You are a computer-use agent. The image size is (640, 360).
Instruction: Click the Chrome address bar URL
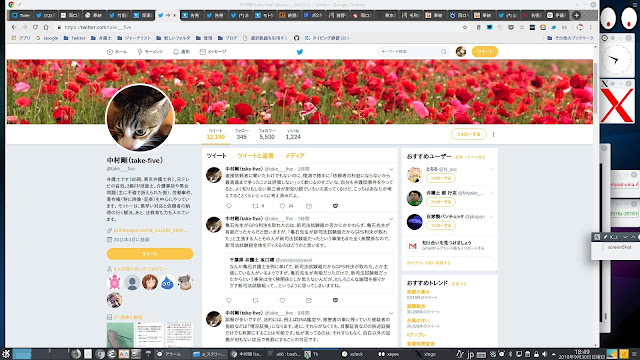[98, 27]
